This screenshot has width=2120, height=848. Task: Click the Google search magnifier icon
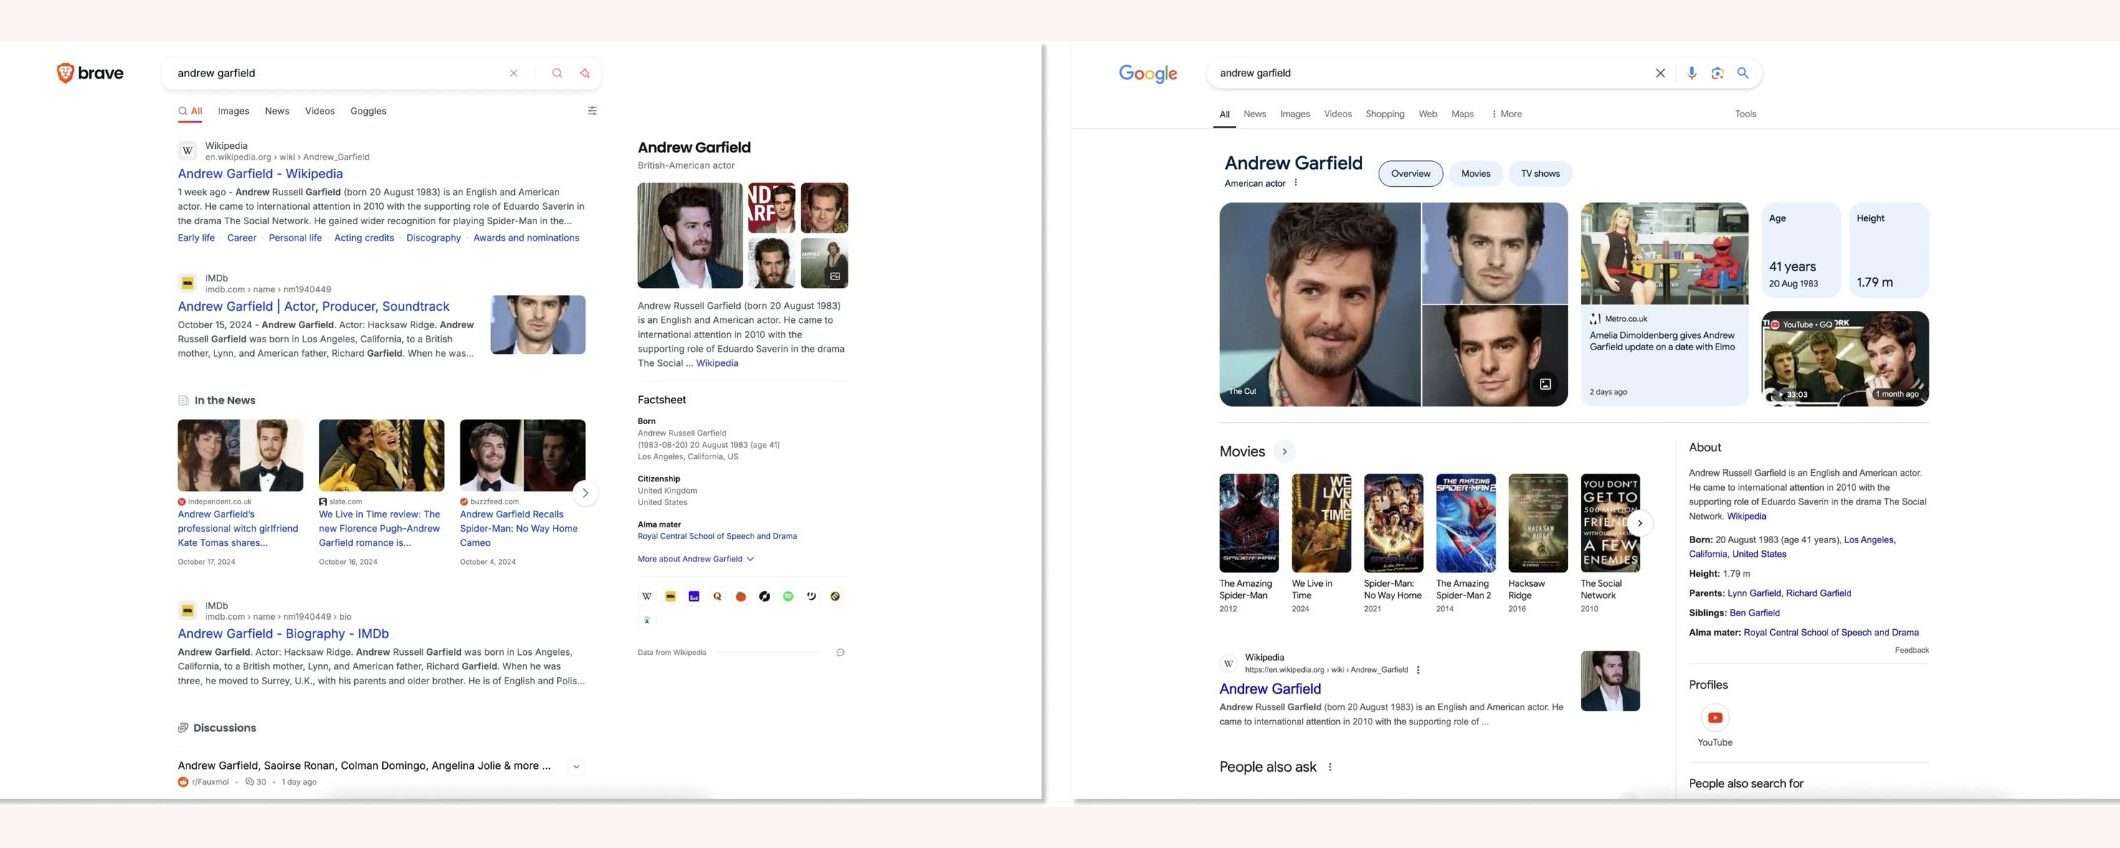click(x=1743, y=73)
